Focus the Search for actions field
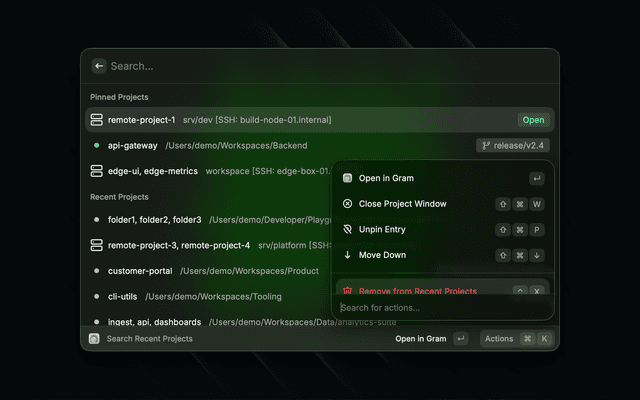This screenshot has width=640, height=400. tap(443, 308)
